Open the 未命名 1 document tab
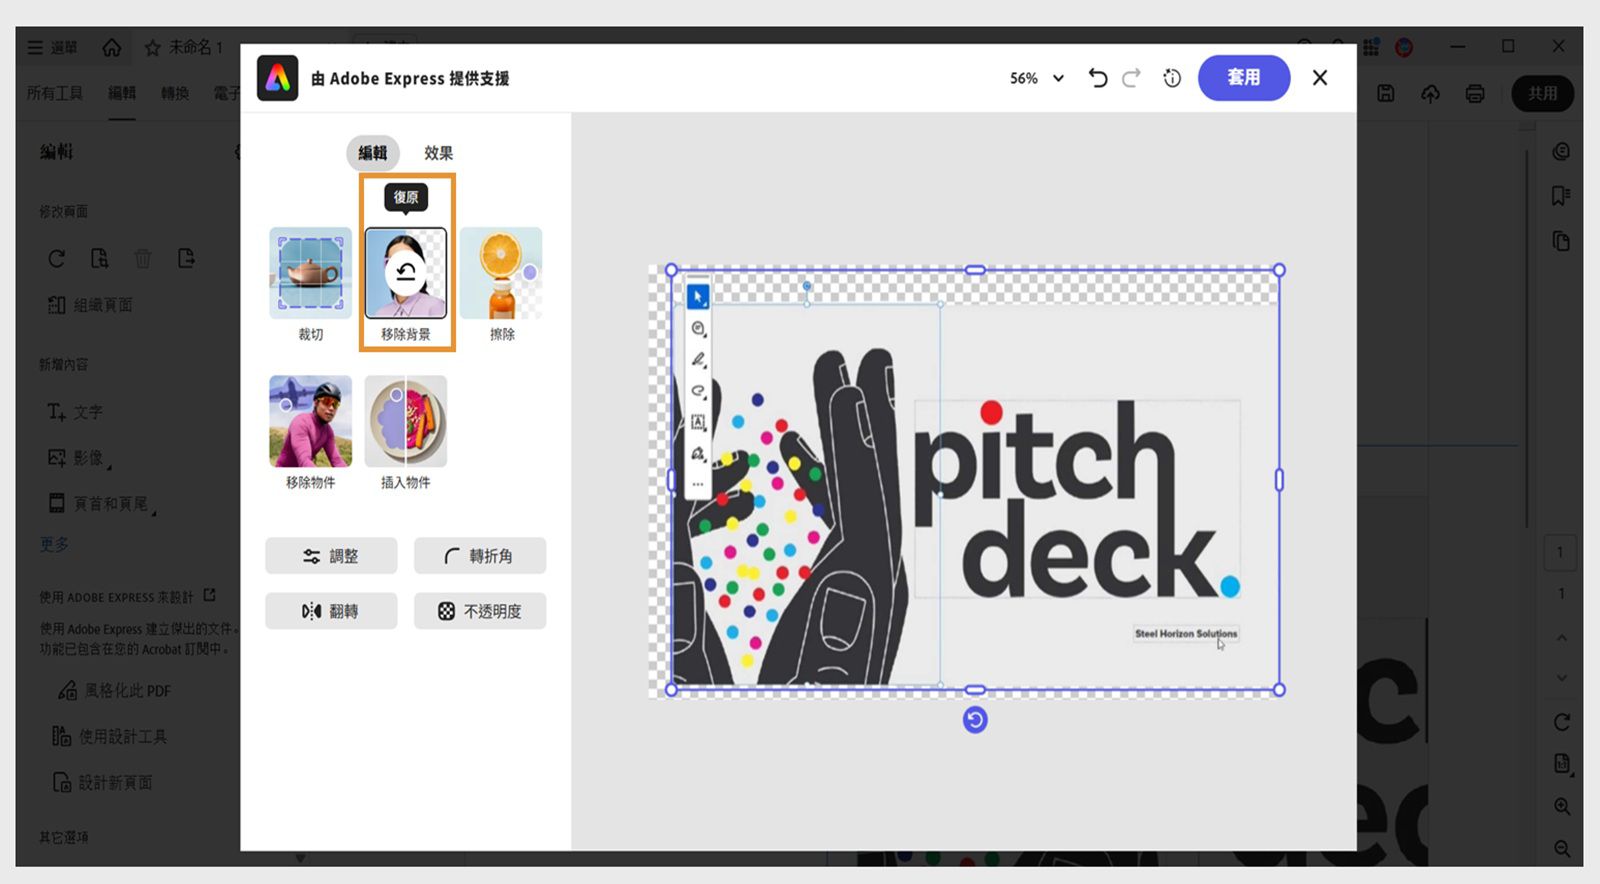This screenshot has width=1600, height=884. pyautogui.click(x=184, y=47)
